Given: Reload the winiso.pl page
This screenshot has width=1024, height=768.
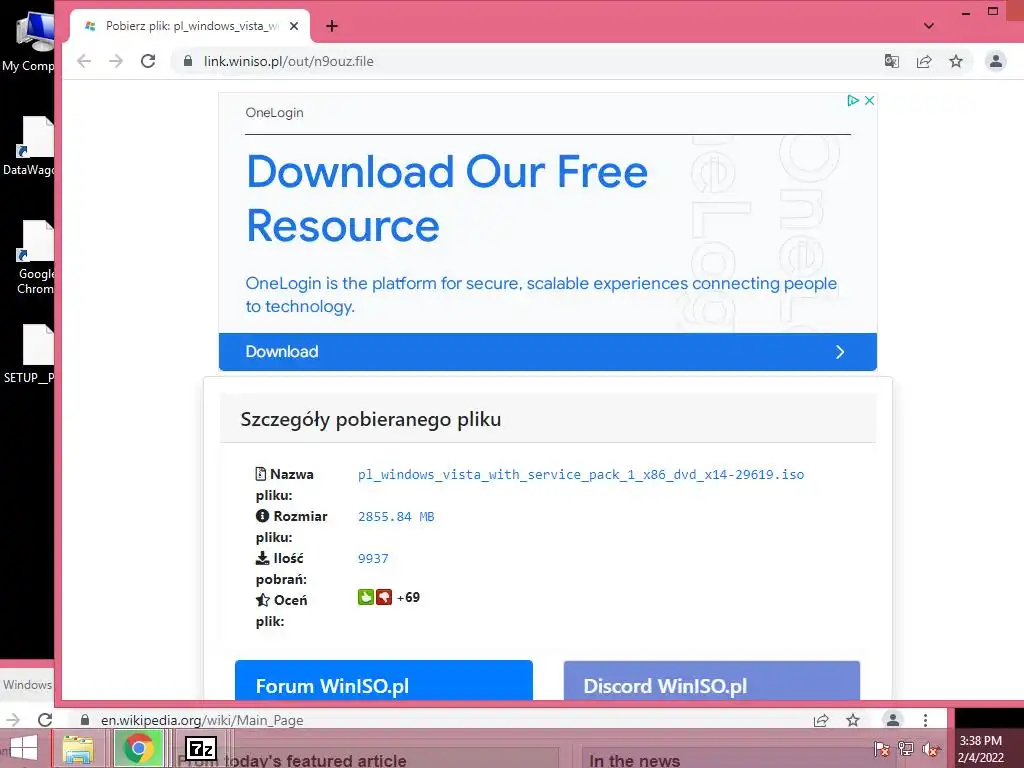Looking at the screenshot, I should coord(148,61).
